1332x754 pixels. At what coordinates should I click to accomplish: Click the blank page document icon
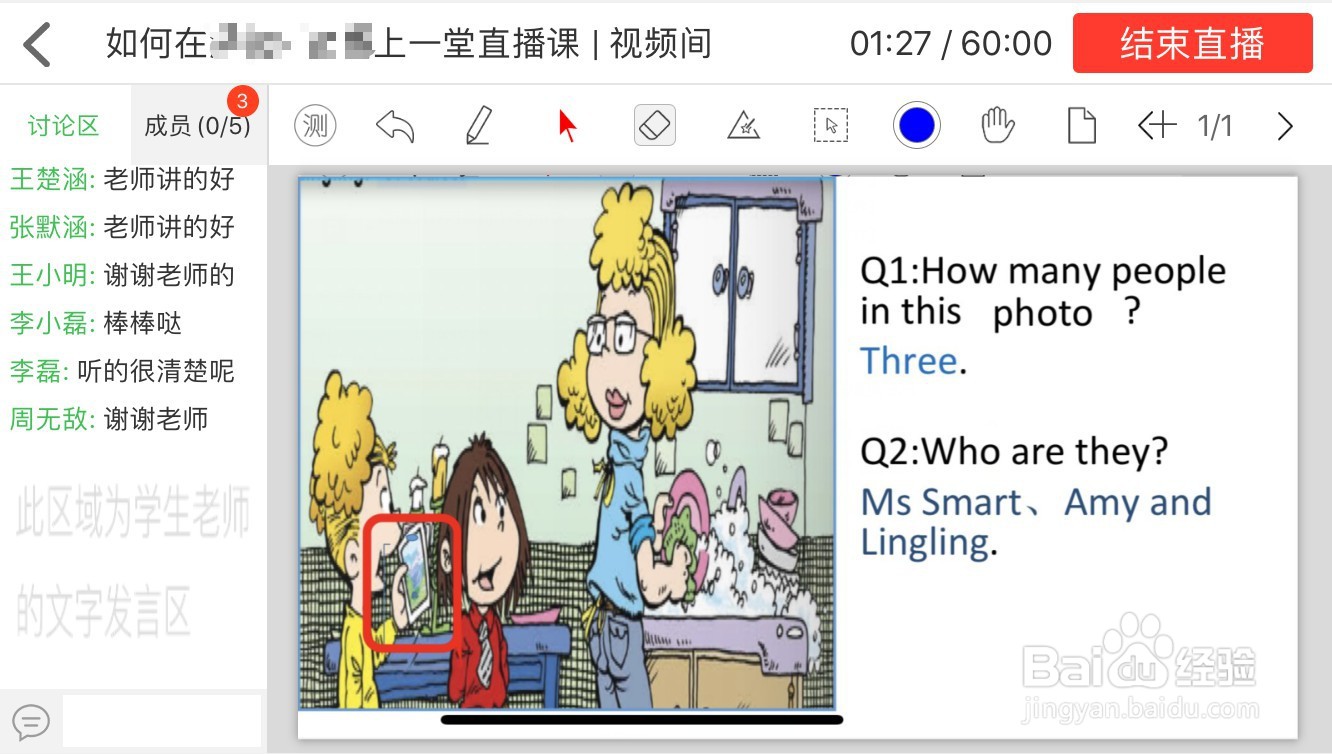(x=1081, y=126)
